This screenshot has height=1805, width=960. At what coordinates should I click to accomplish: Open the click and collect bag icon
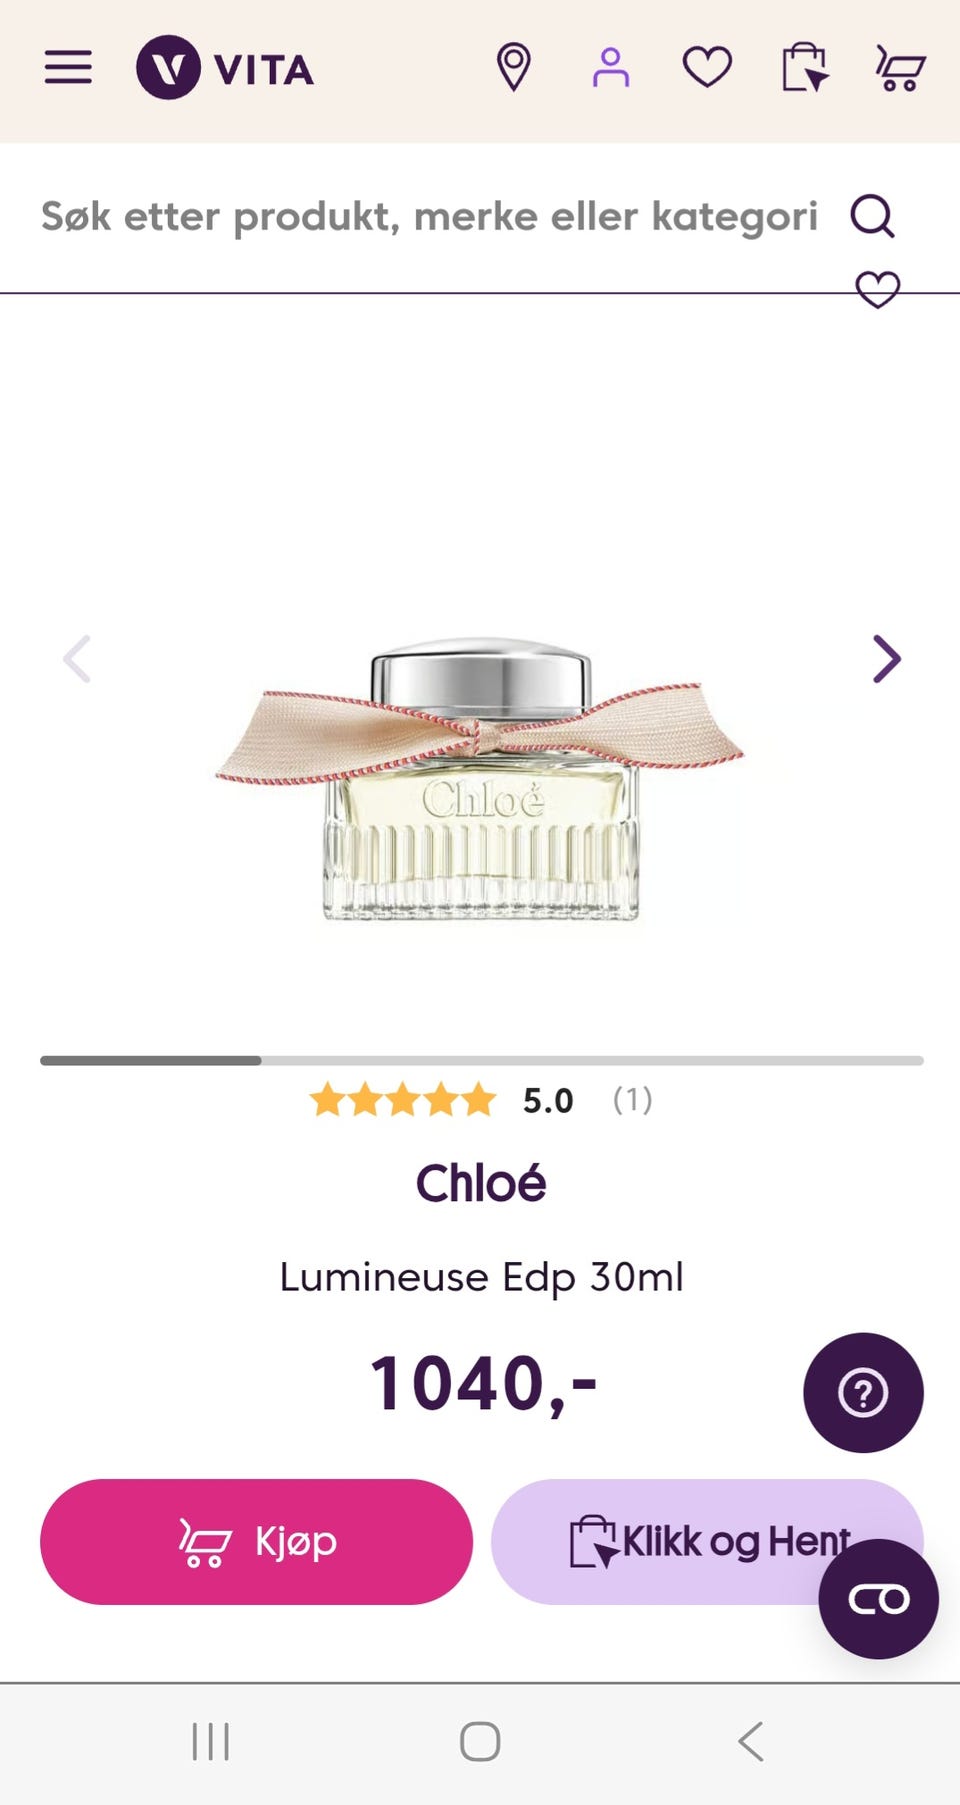[x=804, y=68]
